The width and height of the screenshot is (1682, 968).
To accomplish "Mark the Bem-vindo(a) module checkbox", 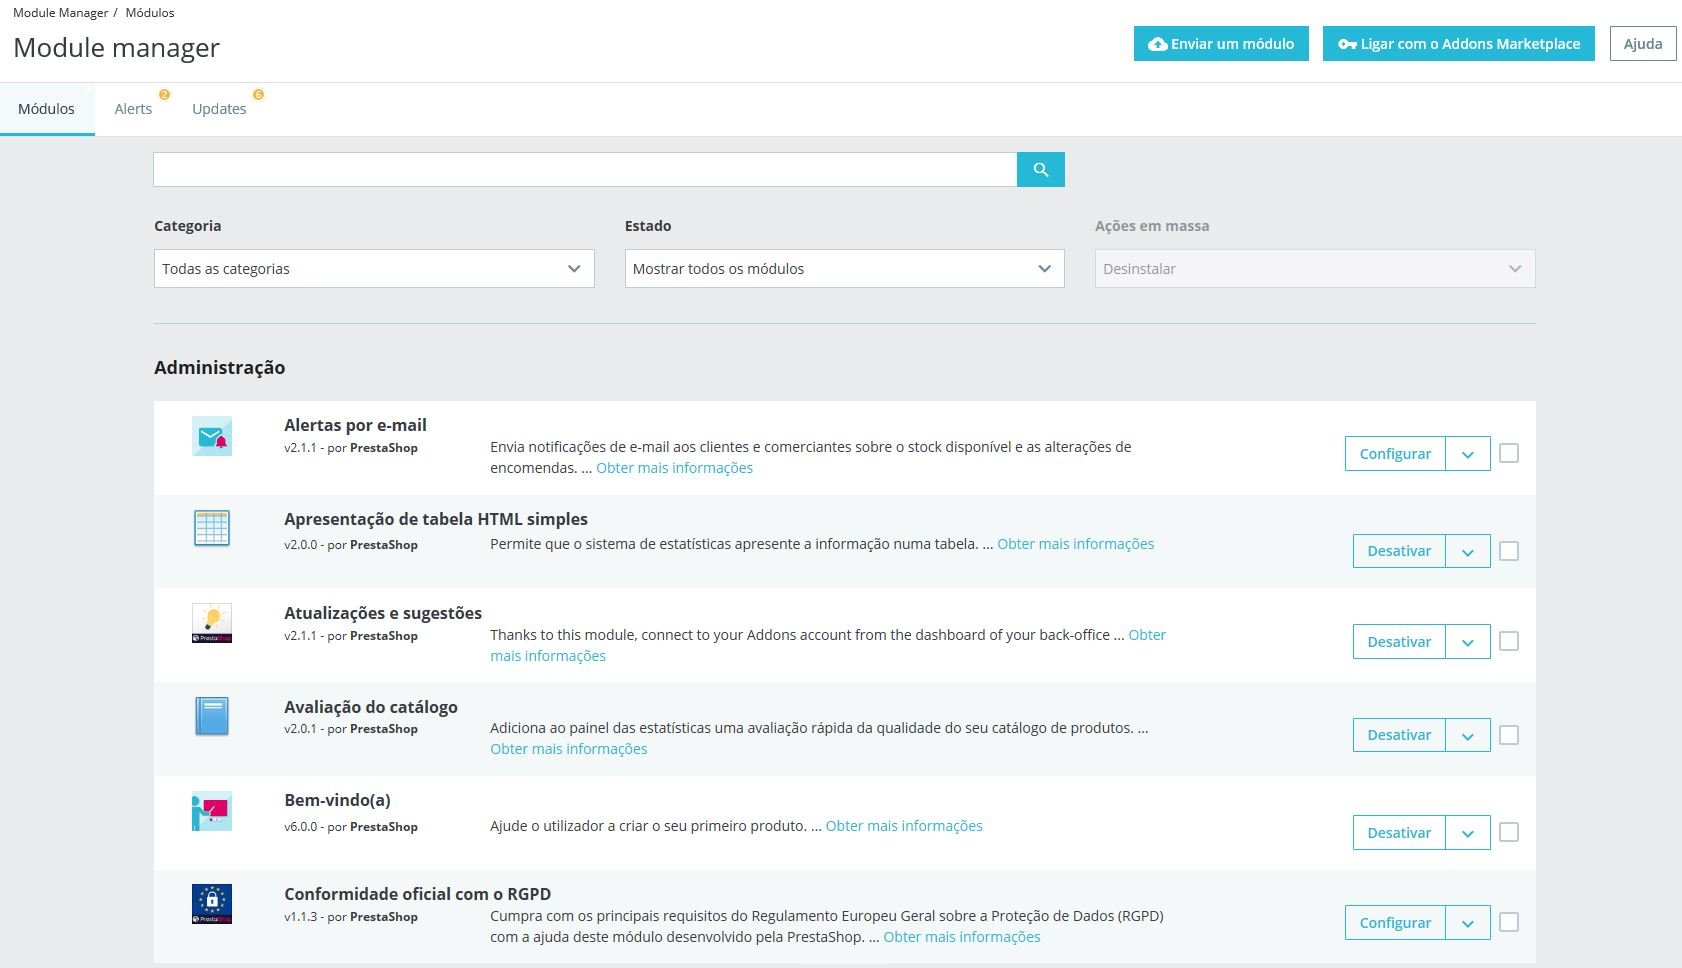I will pyautogui.click(x=1509, y=832).
